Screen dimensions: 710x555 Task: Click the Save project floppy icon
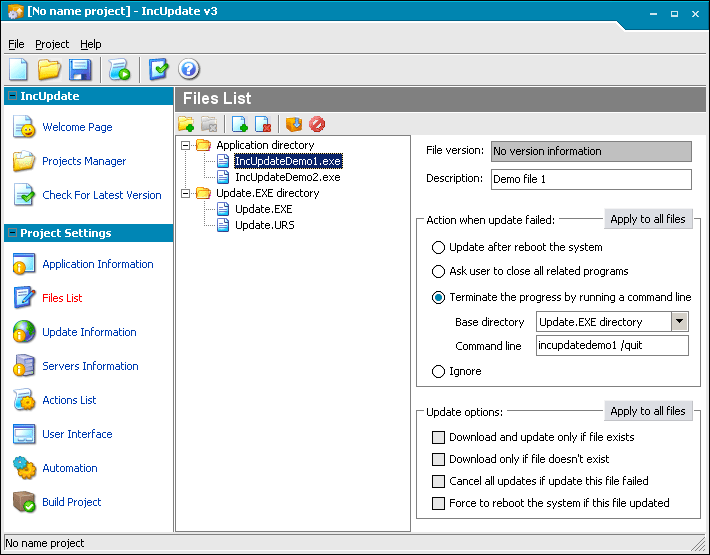(x=80, y=70)
